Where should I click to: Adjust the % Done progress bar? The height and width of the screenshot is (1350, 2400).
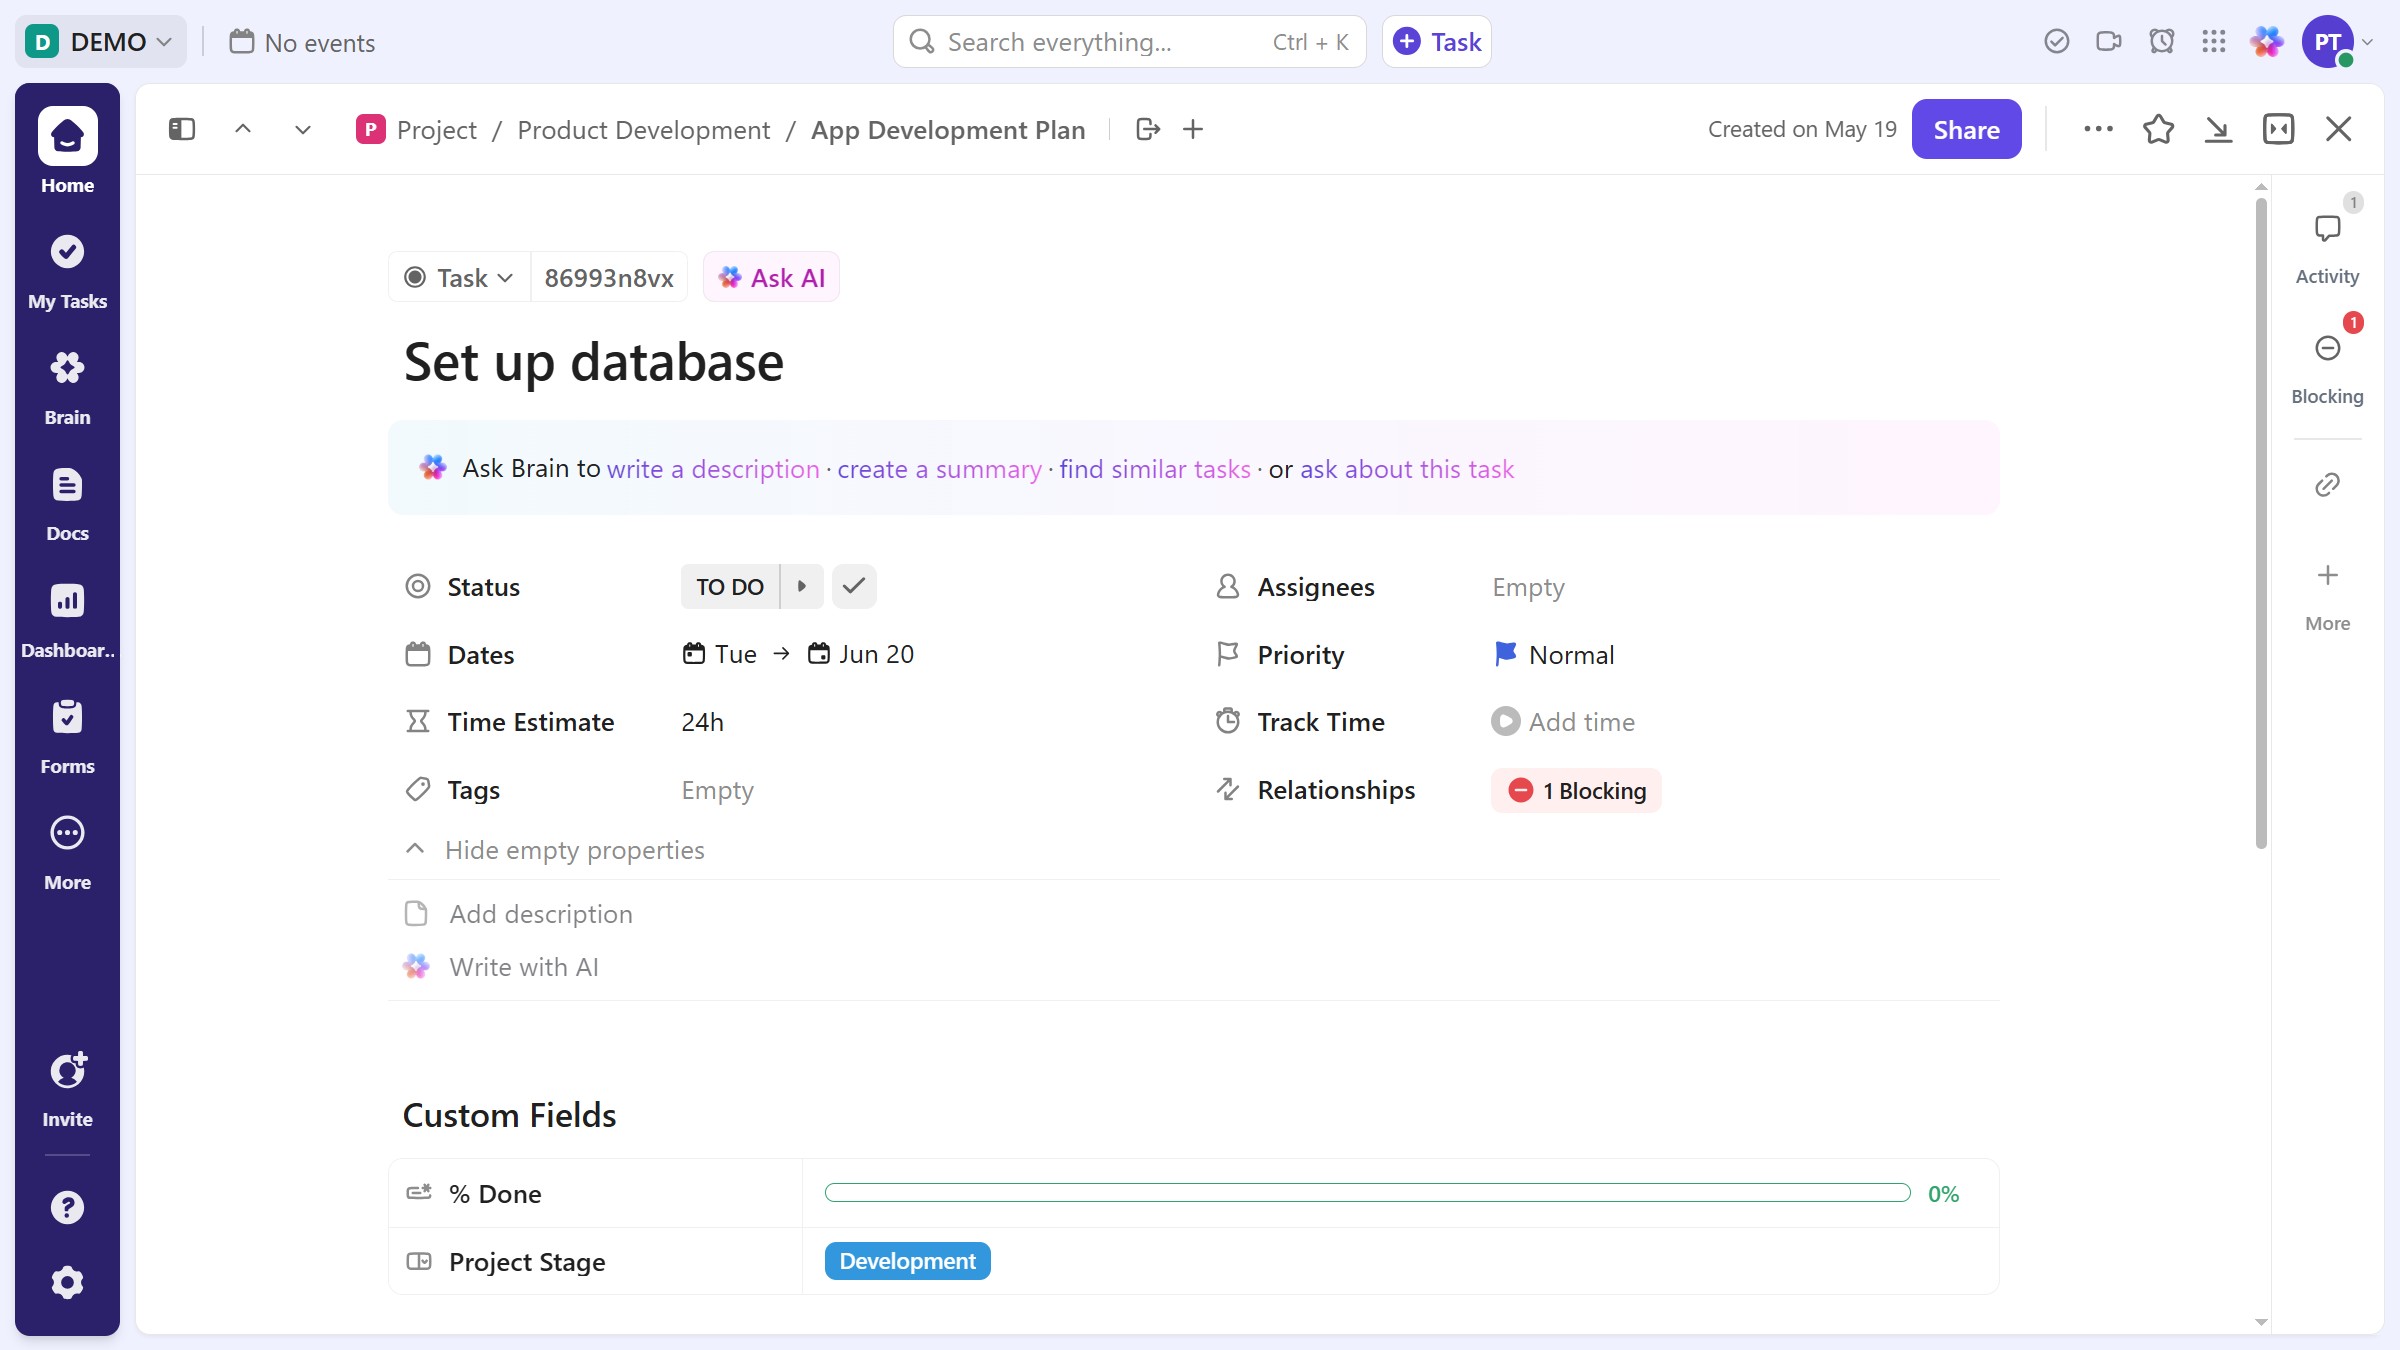pyautogui.click(x=1366, y=1193)
